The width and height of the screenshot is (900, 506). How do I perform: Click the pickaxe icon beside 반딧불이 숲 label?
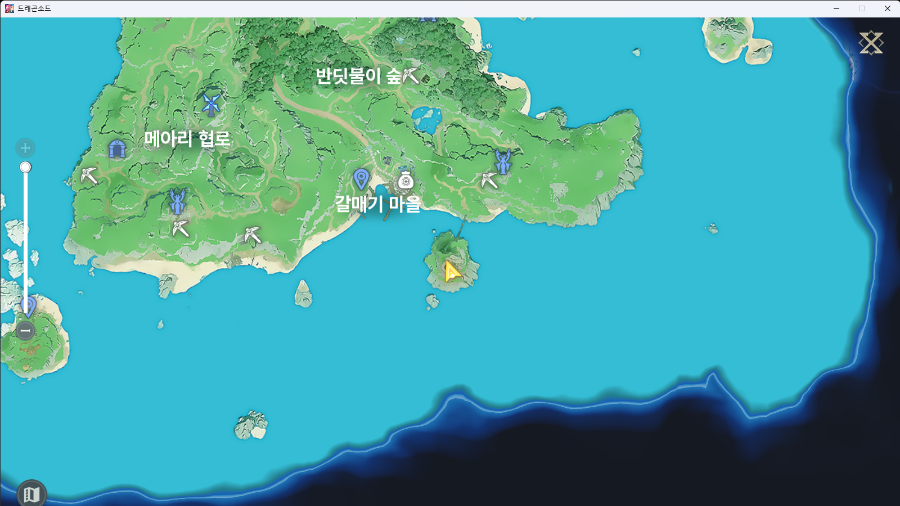point(410,76)
